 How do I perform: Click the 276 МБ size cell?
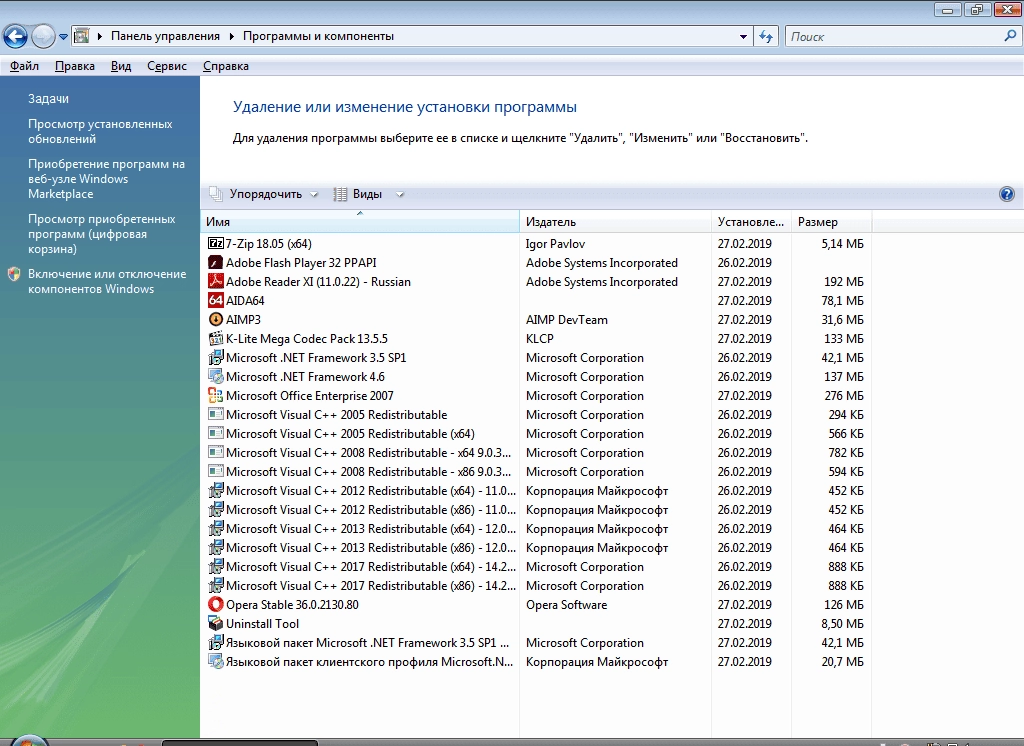pos(844,396)
